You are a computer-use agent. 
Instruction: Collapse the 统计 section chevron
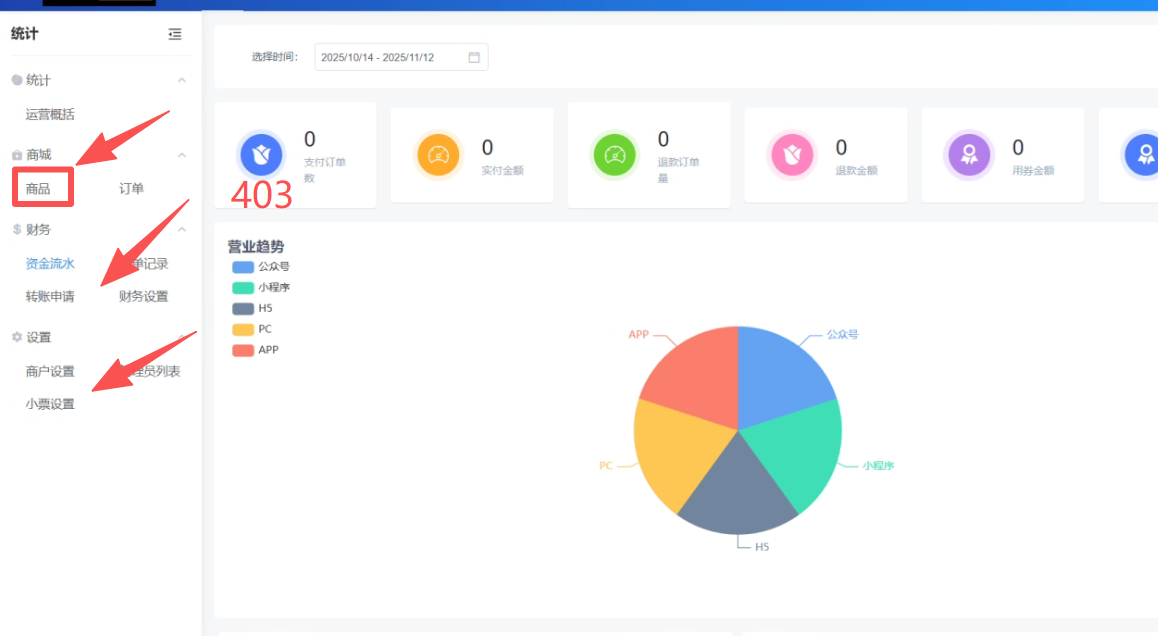point(181,80)
